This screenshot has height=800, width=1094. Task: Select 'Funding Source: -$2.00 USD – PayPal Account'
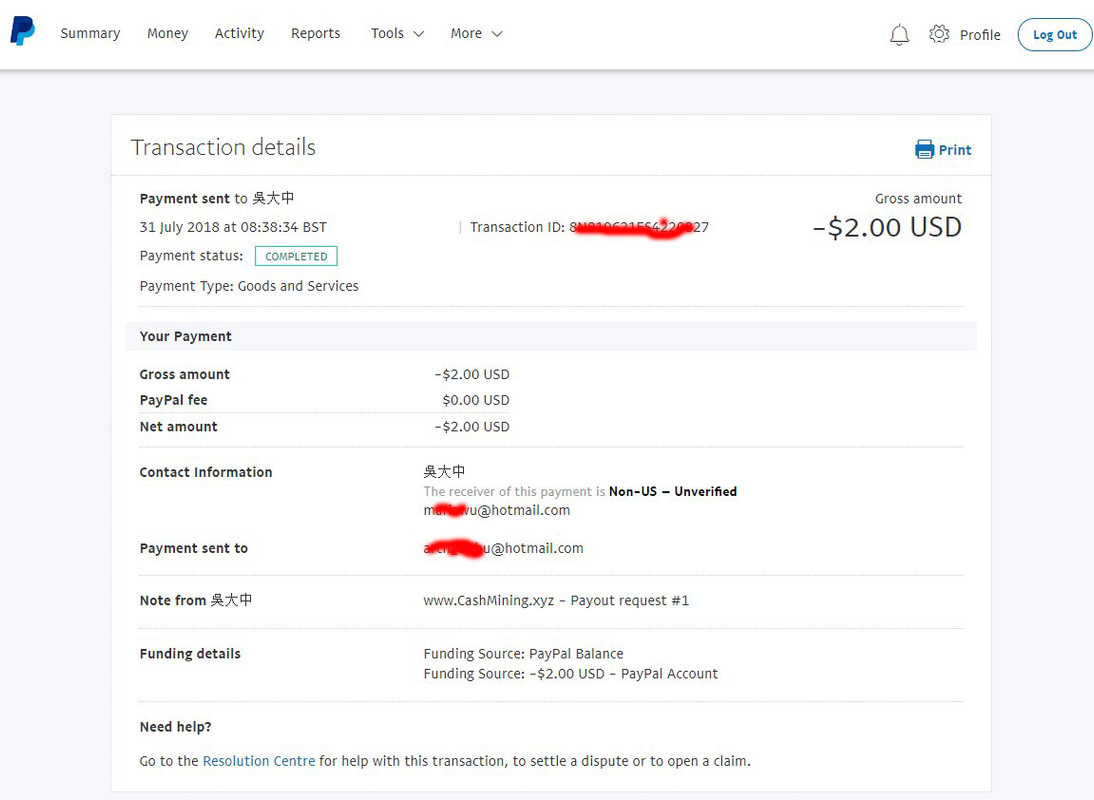[571, 674]
